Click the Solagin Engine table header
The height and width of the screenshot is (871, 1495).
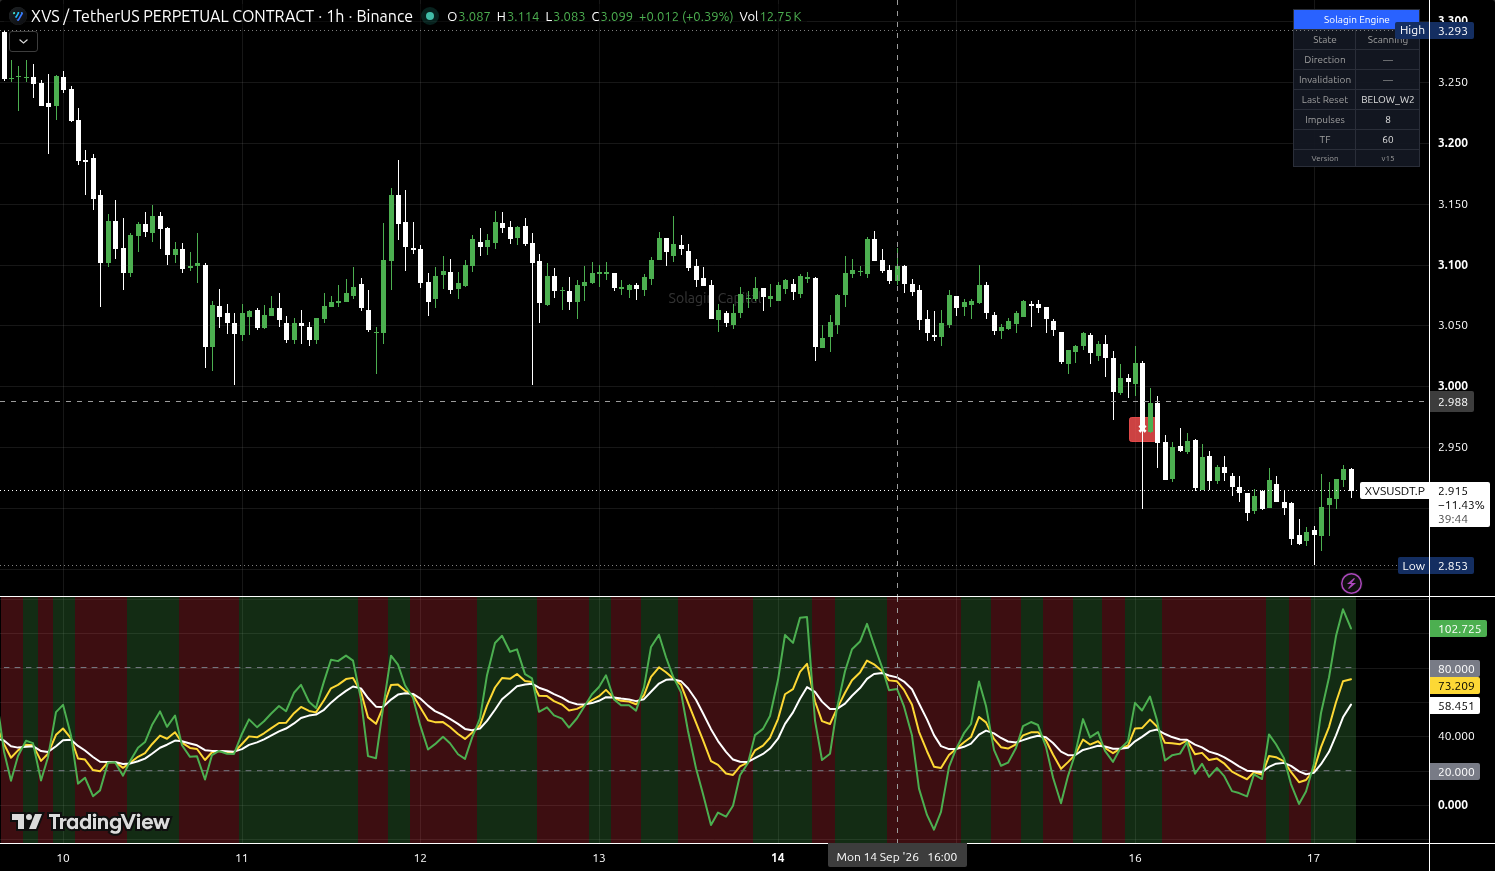tap(1356, 19)
